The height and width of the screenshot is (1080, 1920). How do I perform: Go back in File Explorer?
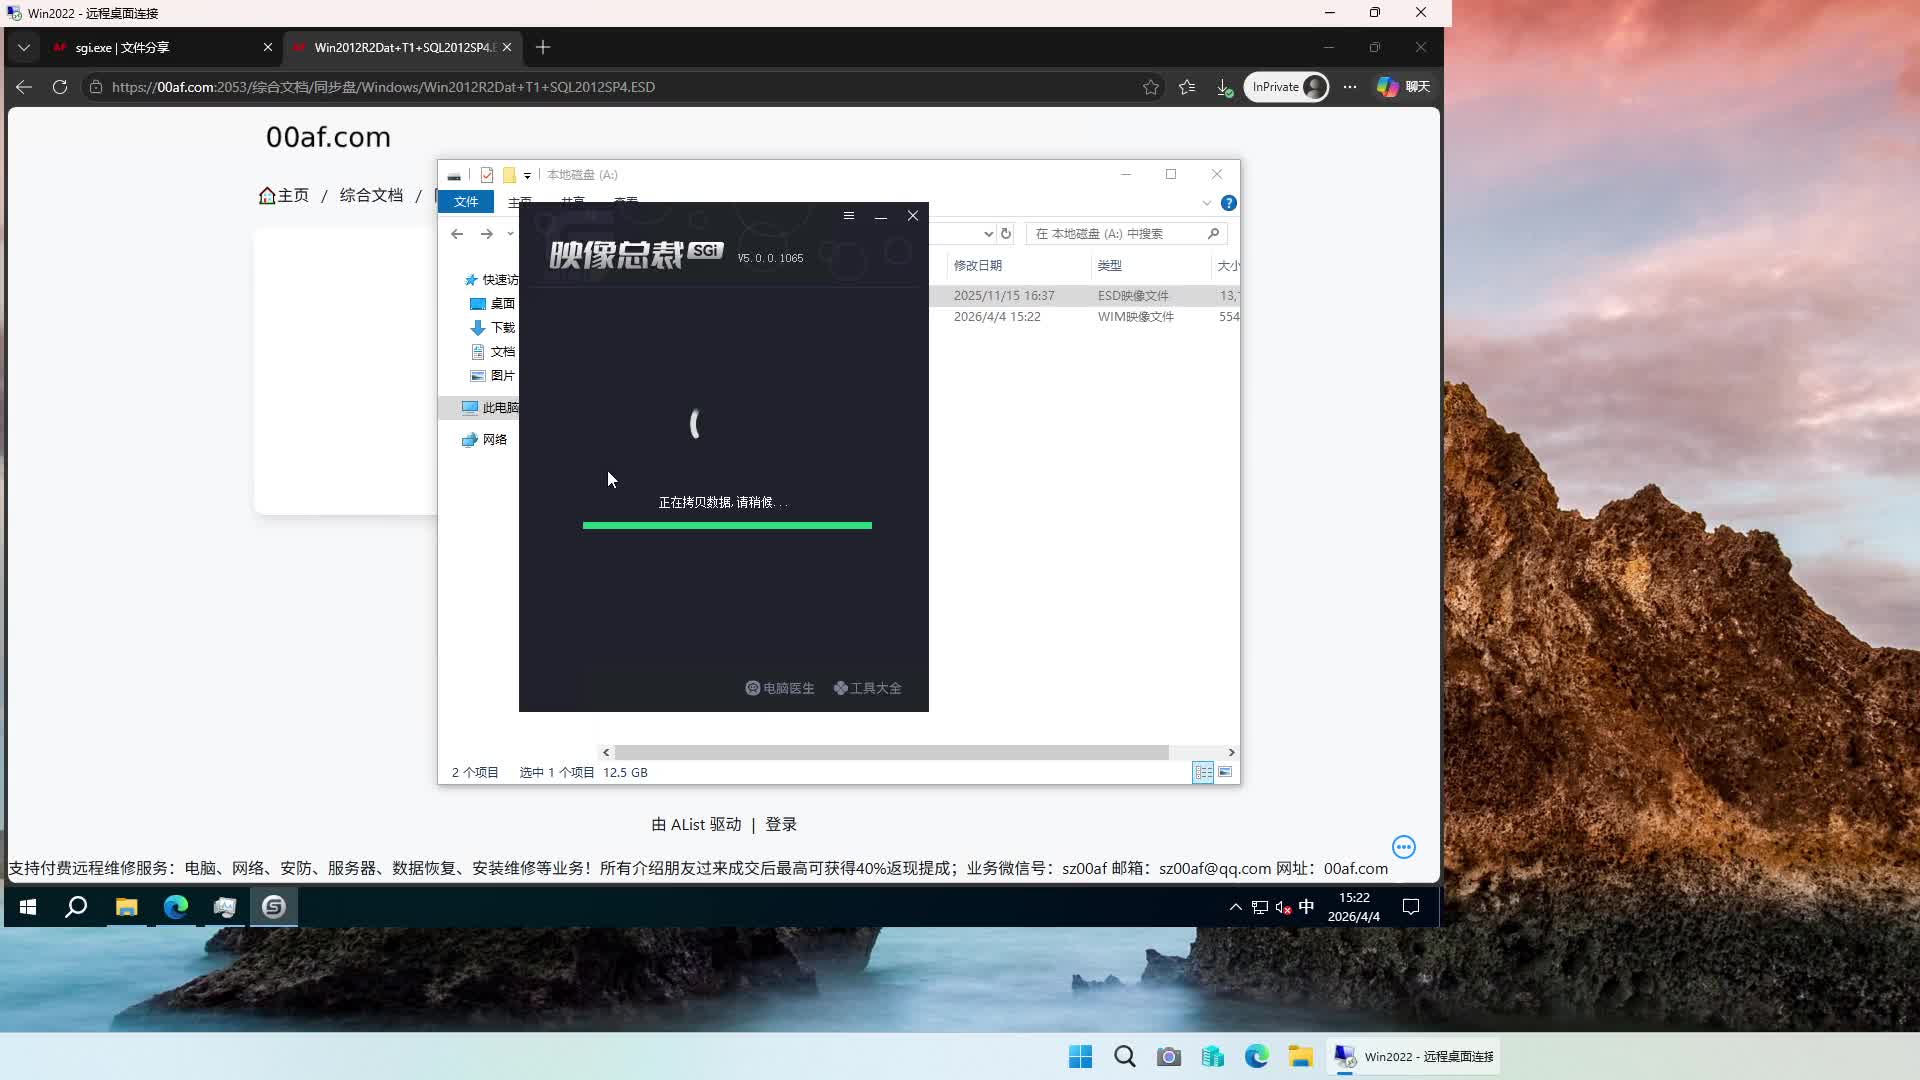coord(457,234)
